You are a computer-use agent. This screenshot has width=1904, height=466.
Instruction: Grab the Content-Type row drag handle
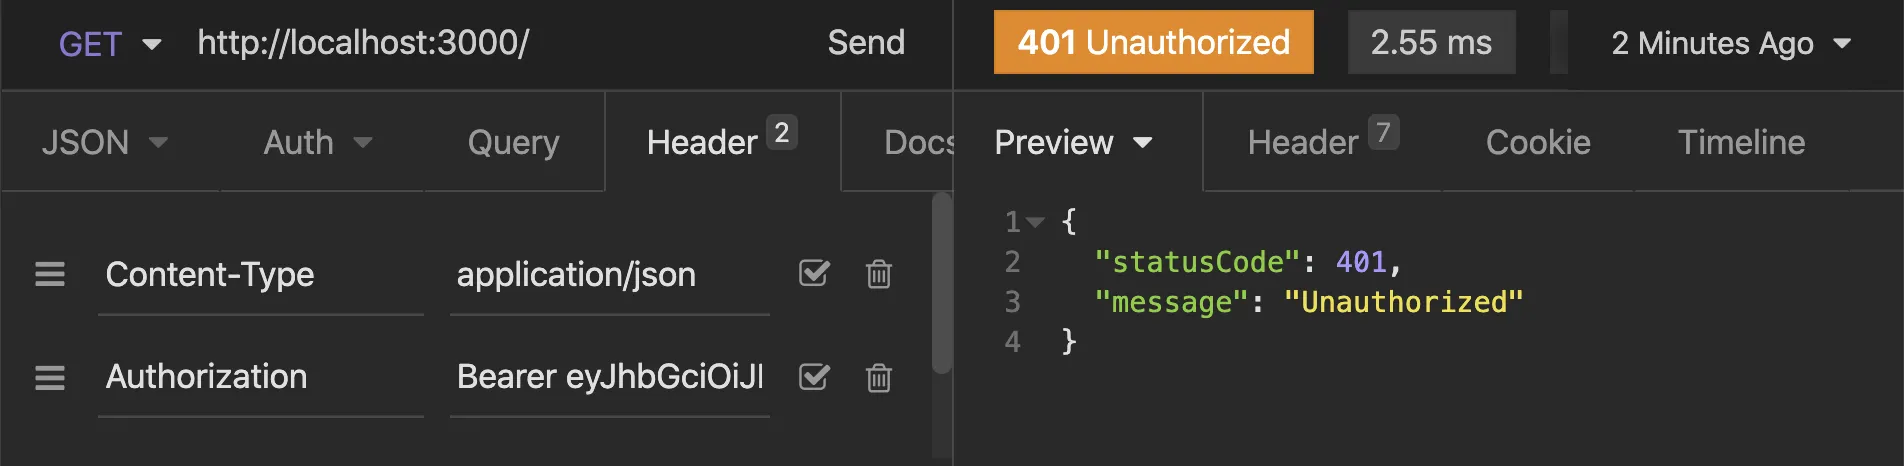click(x=50, y=274)
